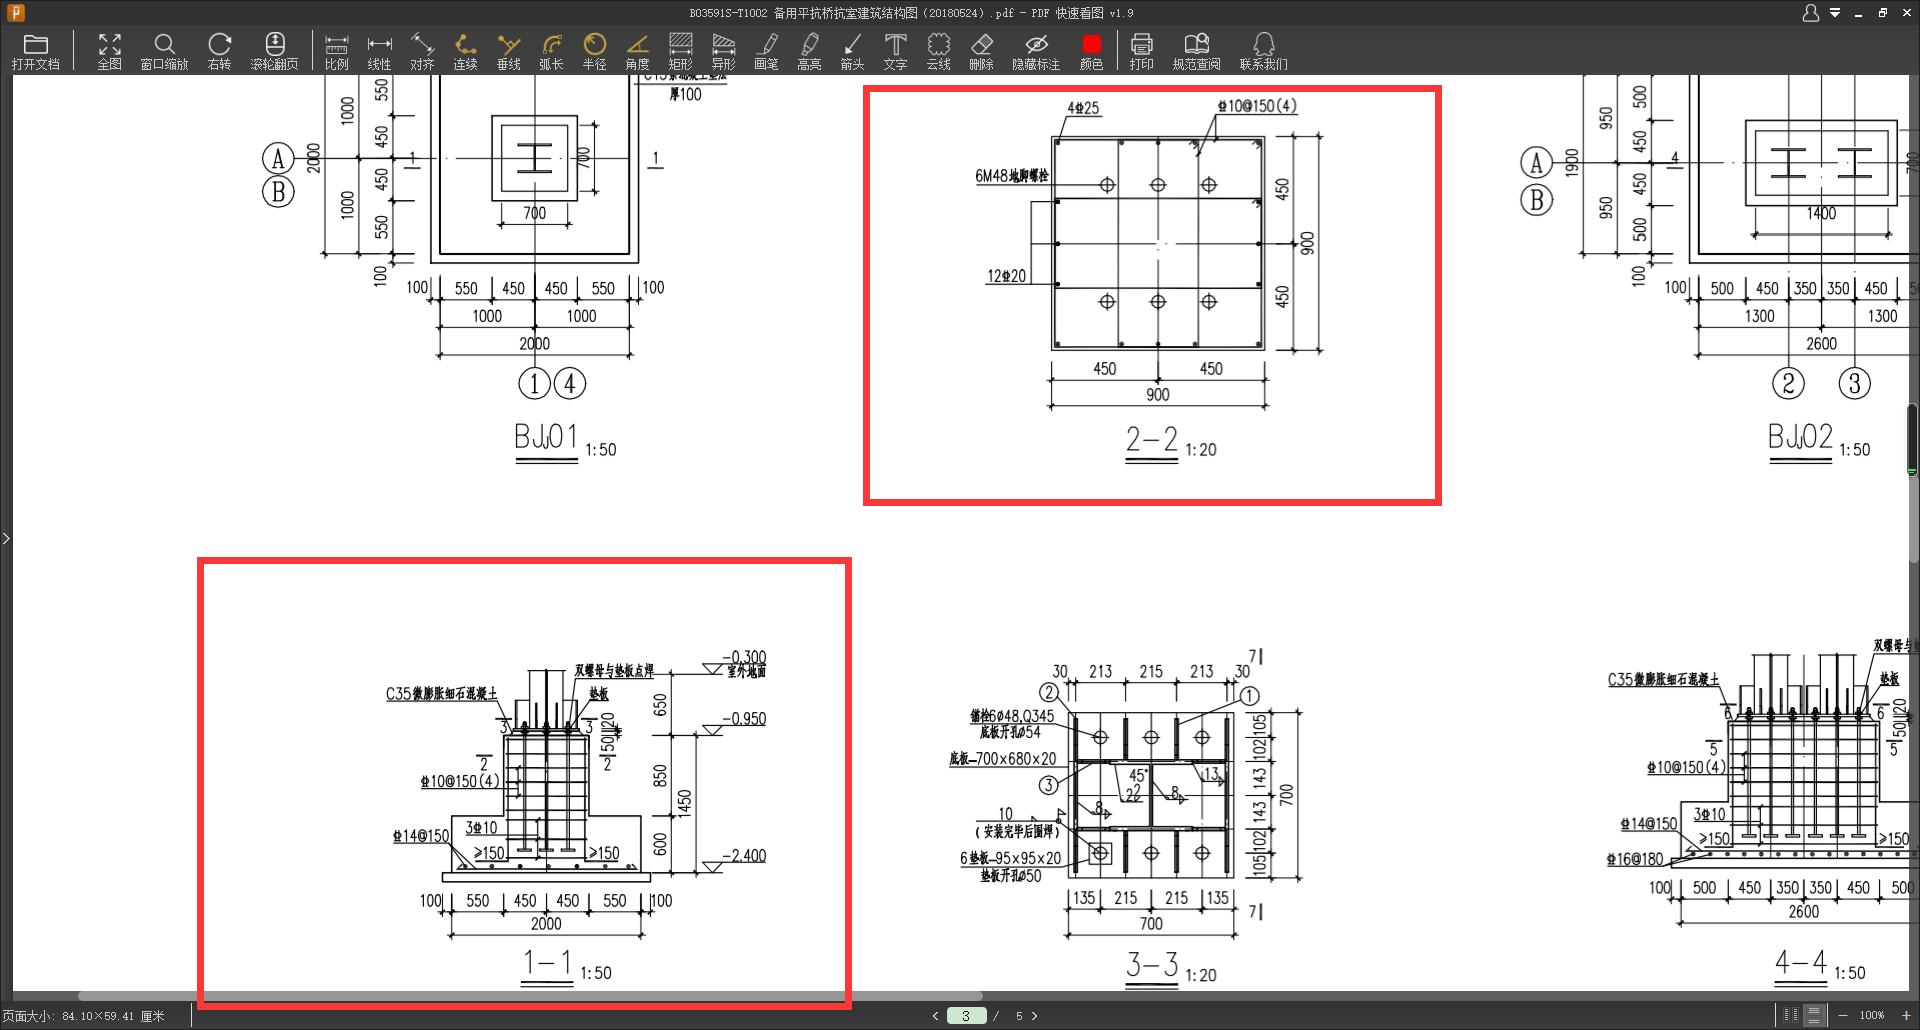Open a document with 打开文档

[x=36, y=52]
